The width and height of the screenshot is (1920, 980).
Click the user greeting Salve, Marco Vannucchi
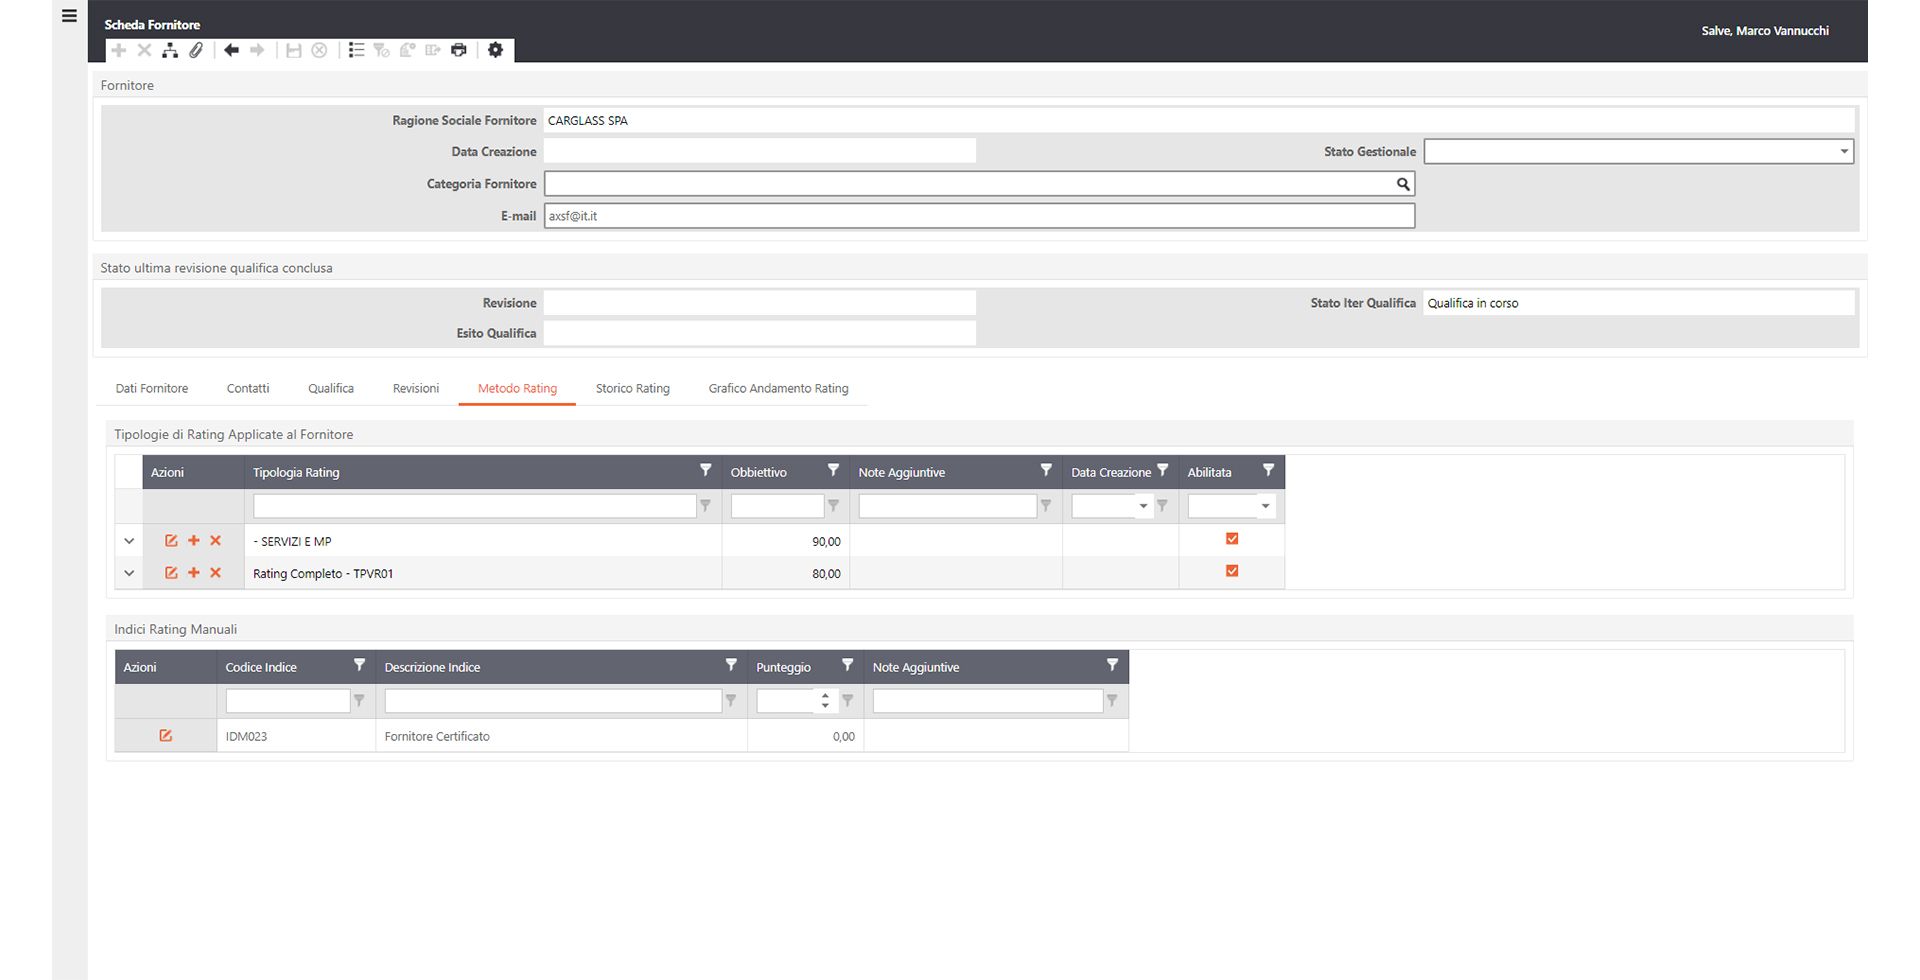pyautogui.click(x=1765, y=31)
